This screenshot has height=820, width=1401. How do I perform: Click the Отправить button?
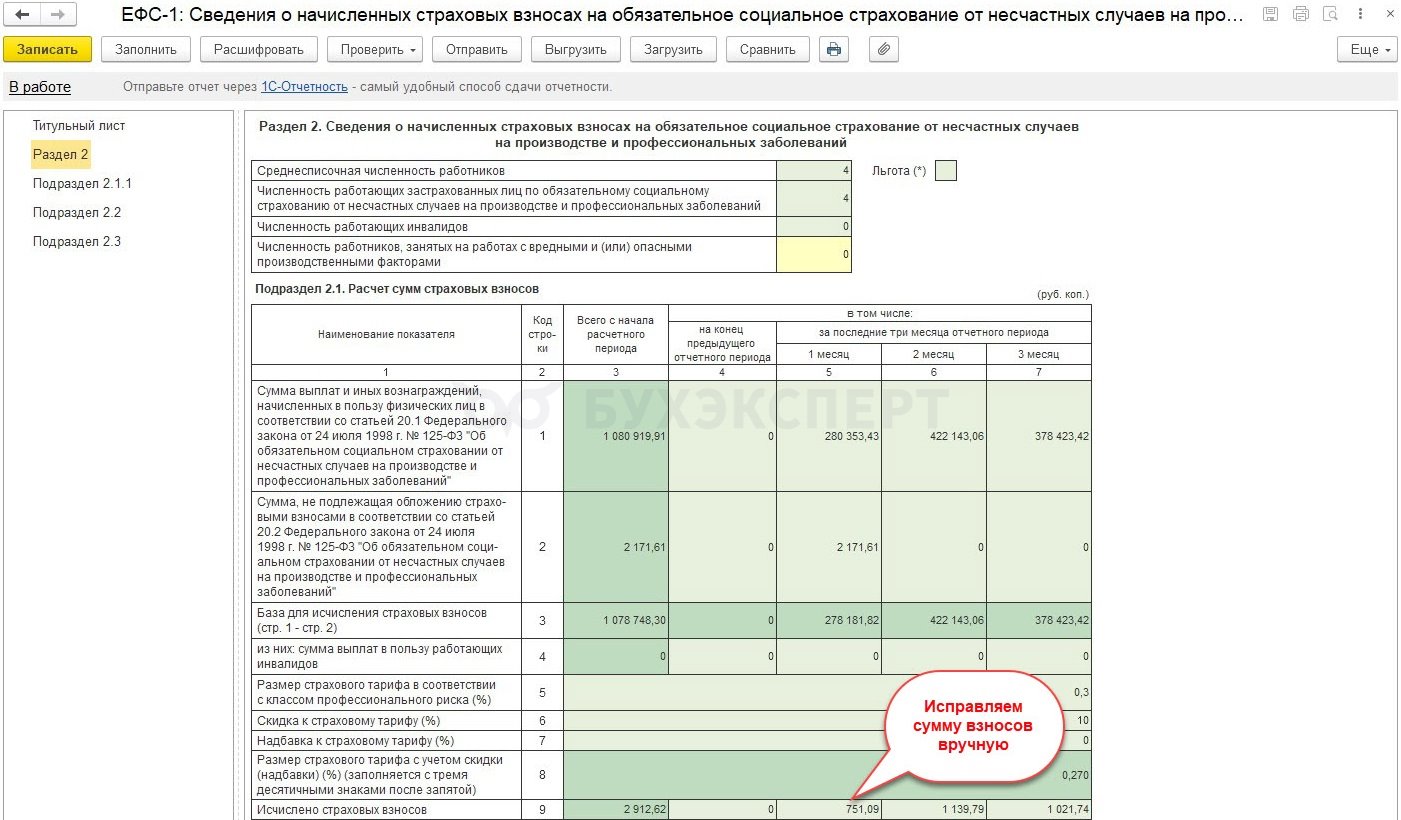tap(477, 49)
